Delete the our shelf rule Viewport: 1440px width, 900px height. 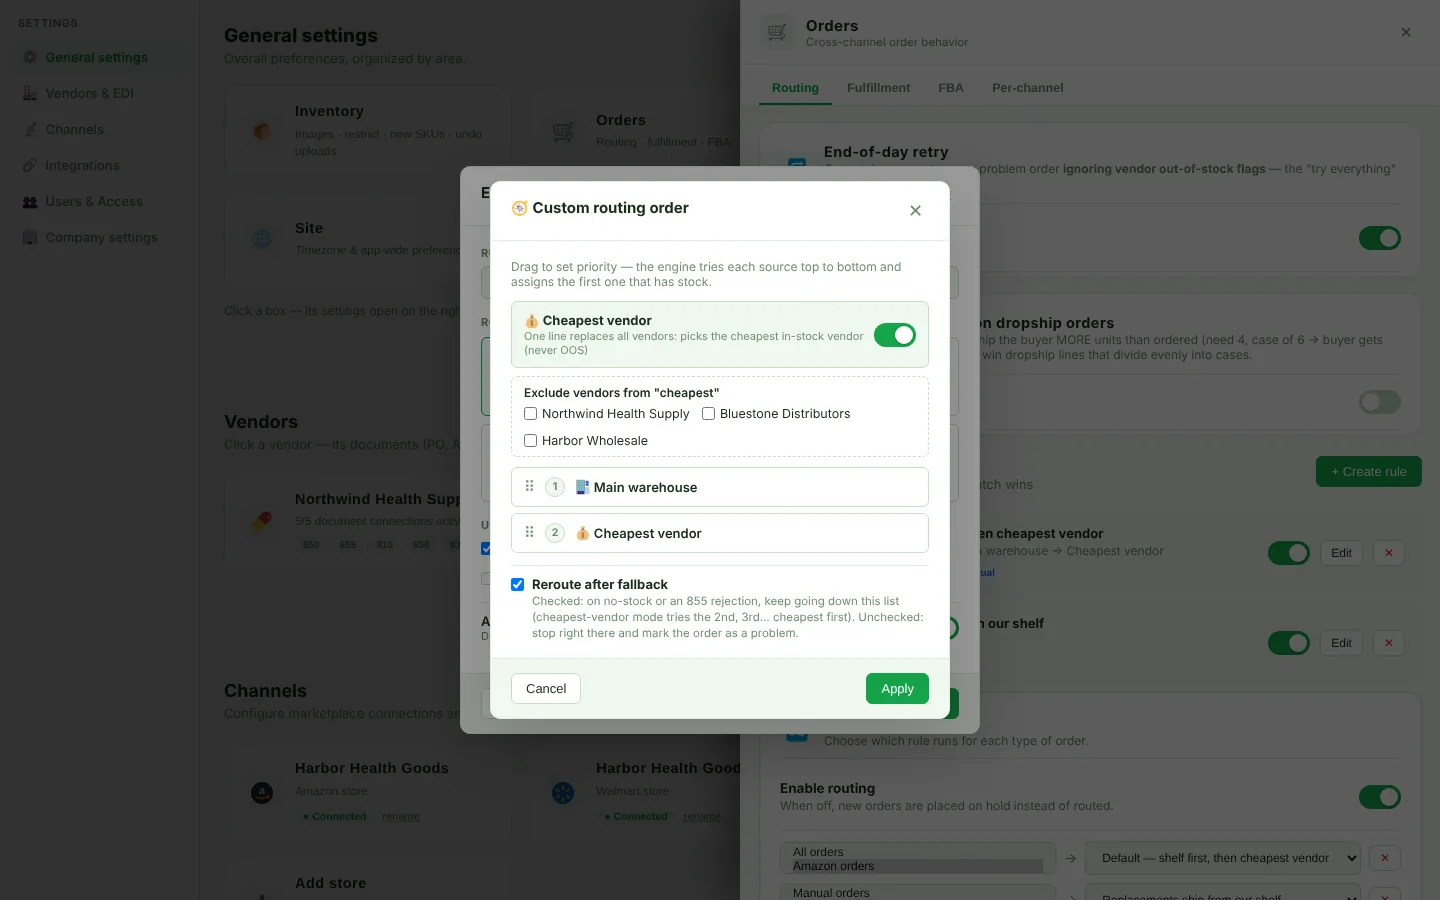pyautogui.click(x=1388, y=643)
